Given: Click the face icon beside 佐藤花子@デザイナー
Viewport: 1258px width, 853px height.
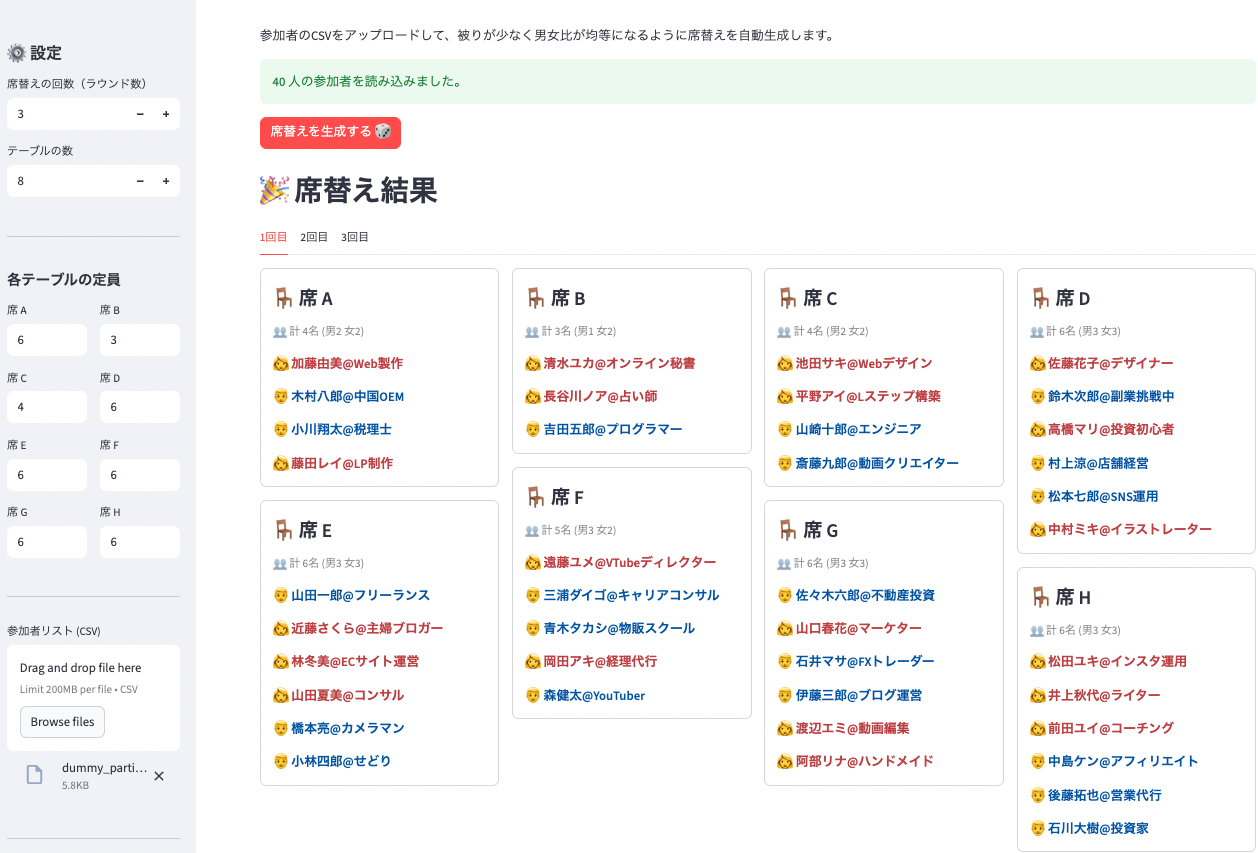Looking at the screenshot, I should [x=1038, y=364].
